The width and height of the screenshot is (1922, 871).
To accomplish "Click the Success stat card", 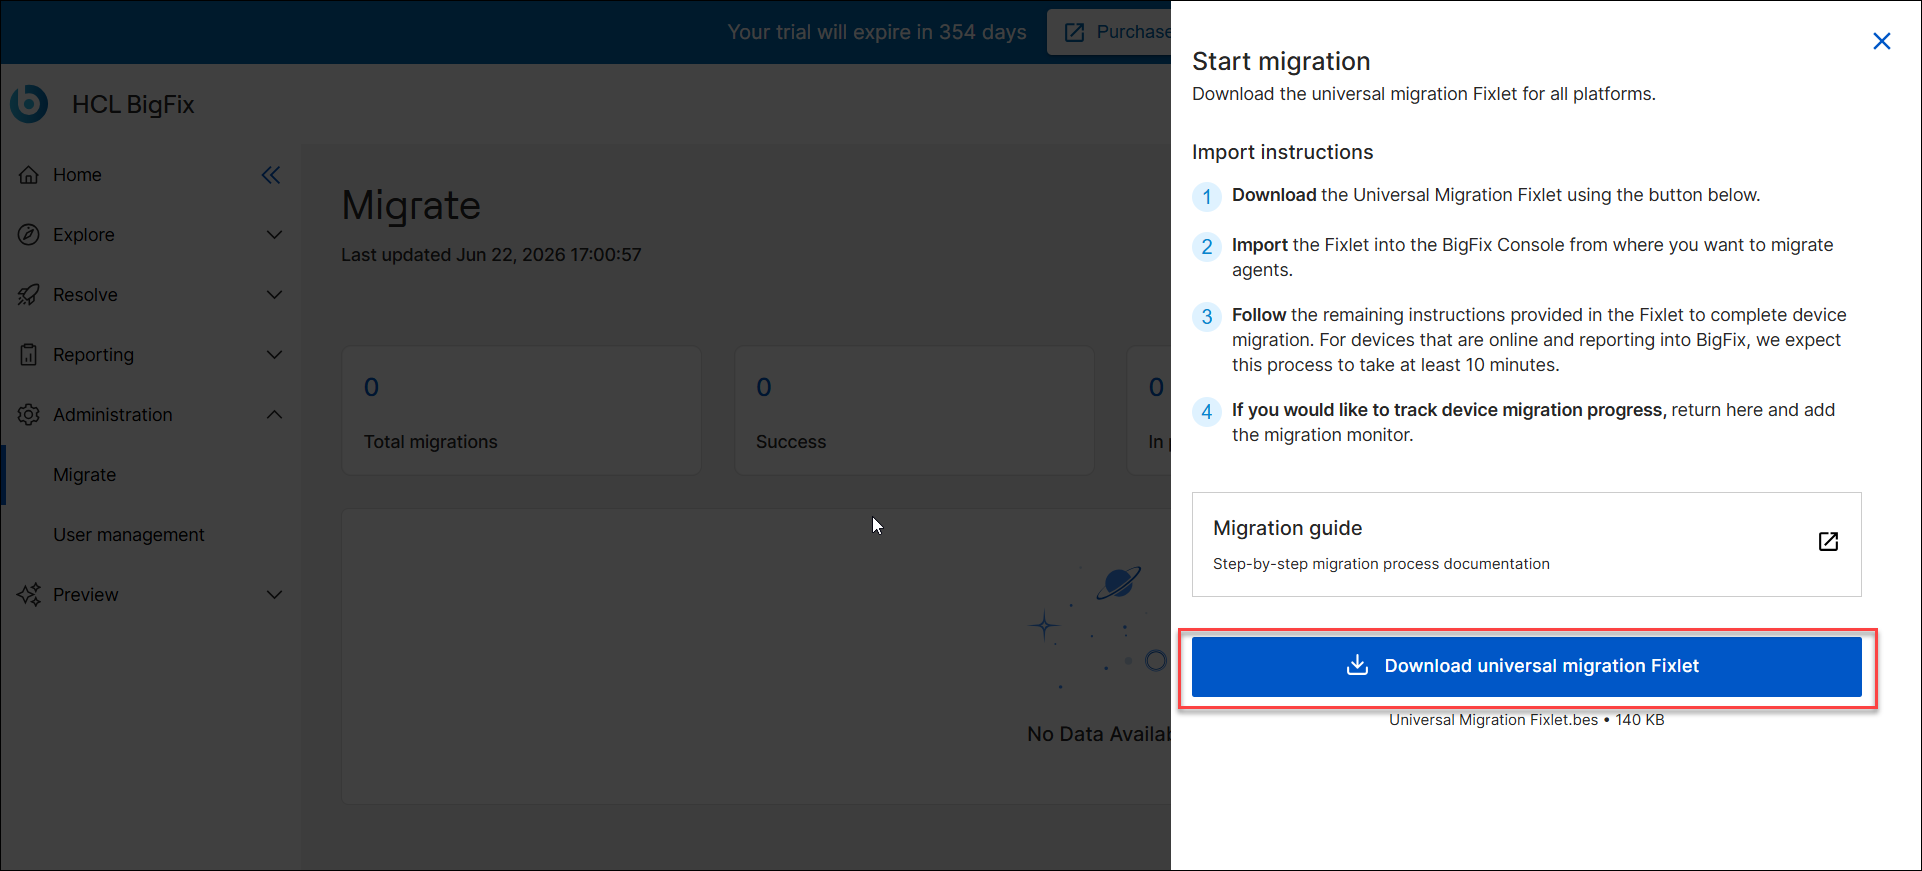I will pyautogui.click(x=915, y=410).
